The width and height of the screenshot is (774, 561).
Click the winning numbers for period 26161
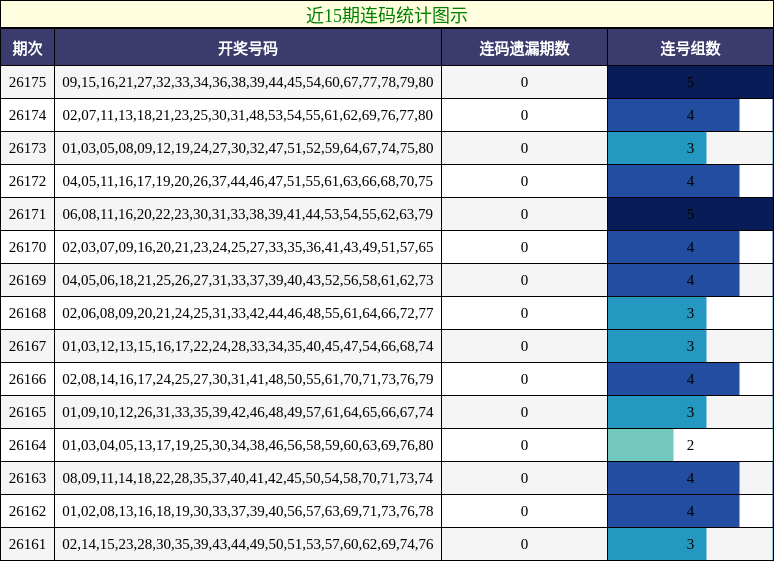click(x=248, y=544)
